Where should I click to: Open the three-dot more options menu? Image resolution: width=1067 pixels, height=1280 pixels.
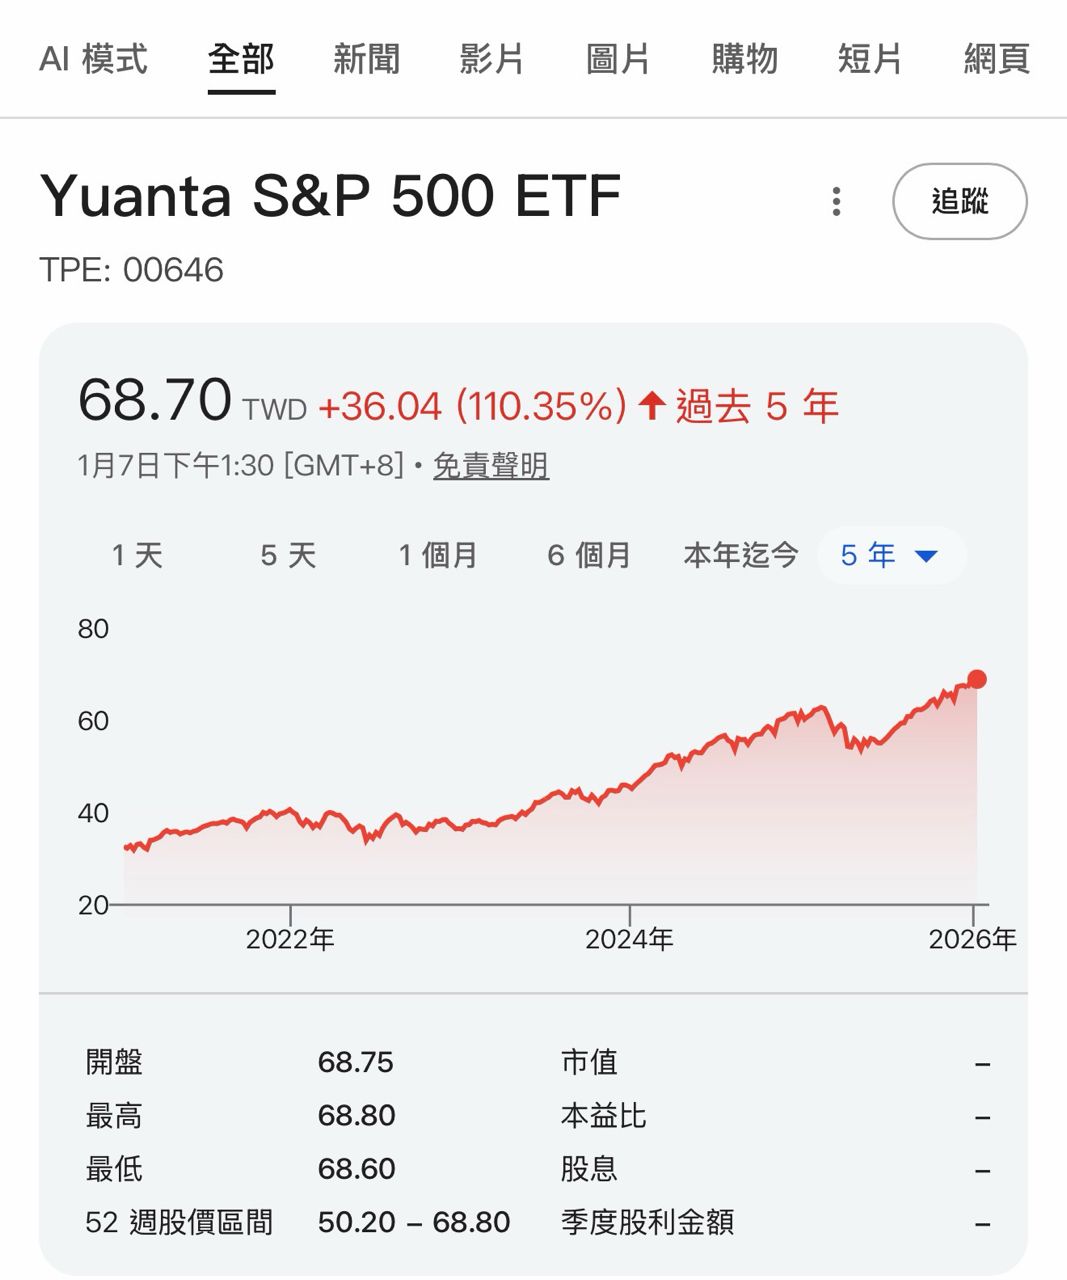(836, 201)
